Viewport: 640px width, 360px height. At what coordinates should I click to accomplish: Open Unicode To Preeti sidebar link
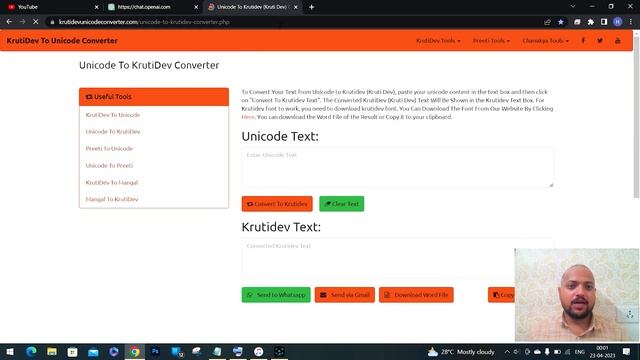pos(109,165)
